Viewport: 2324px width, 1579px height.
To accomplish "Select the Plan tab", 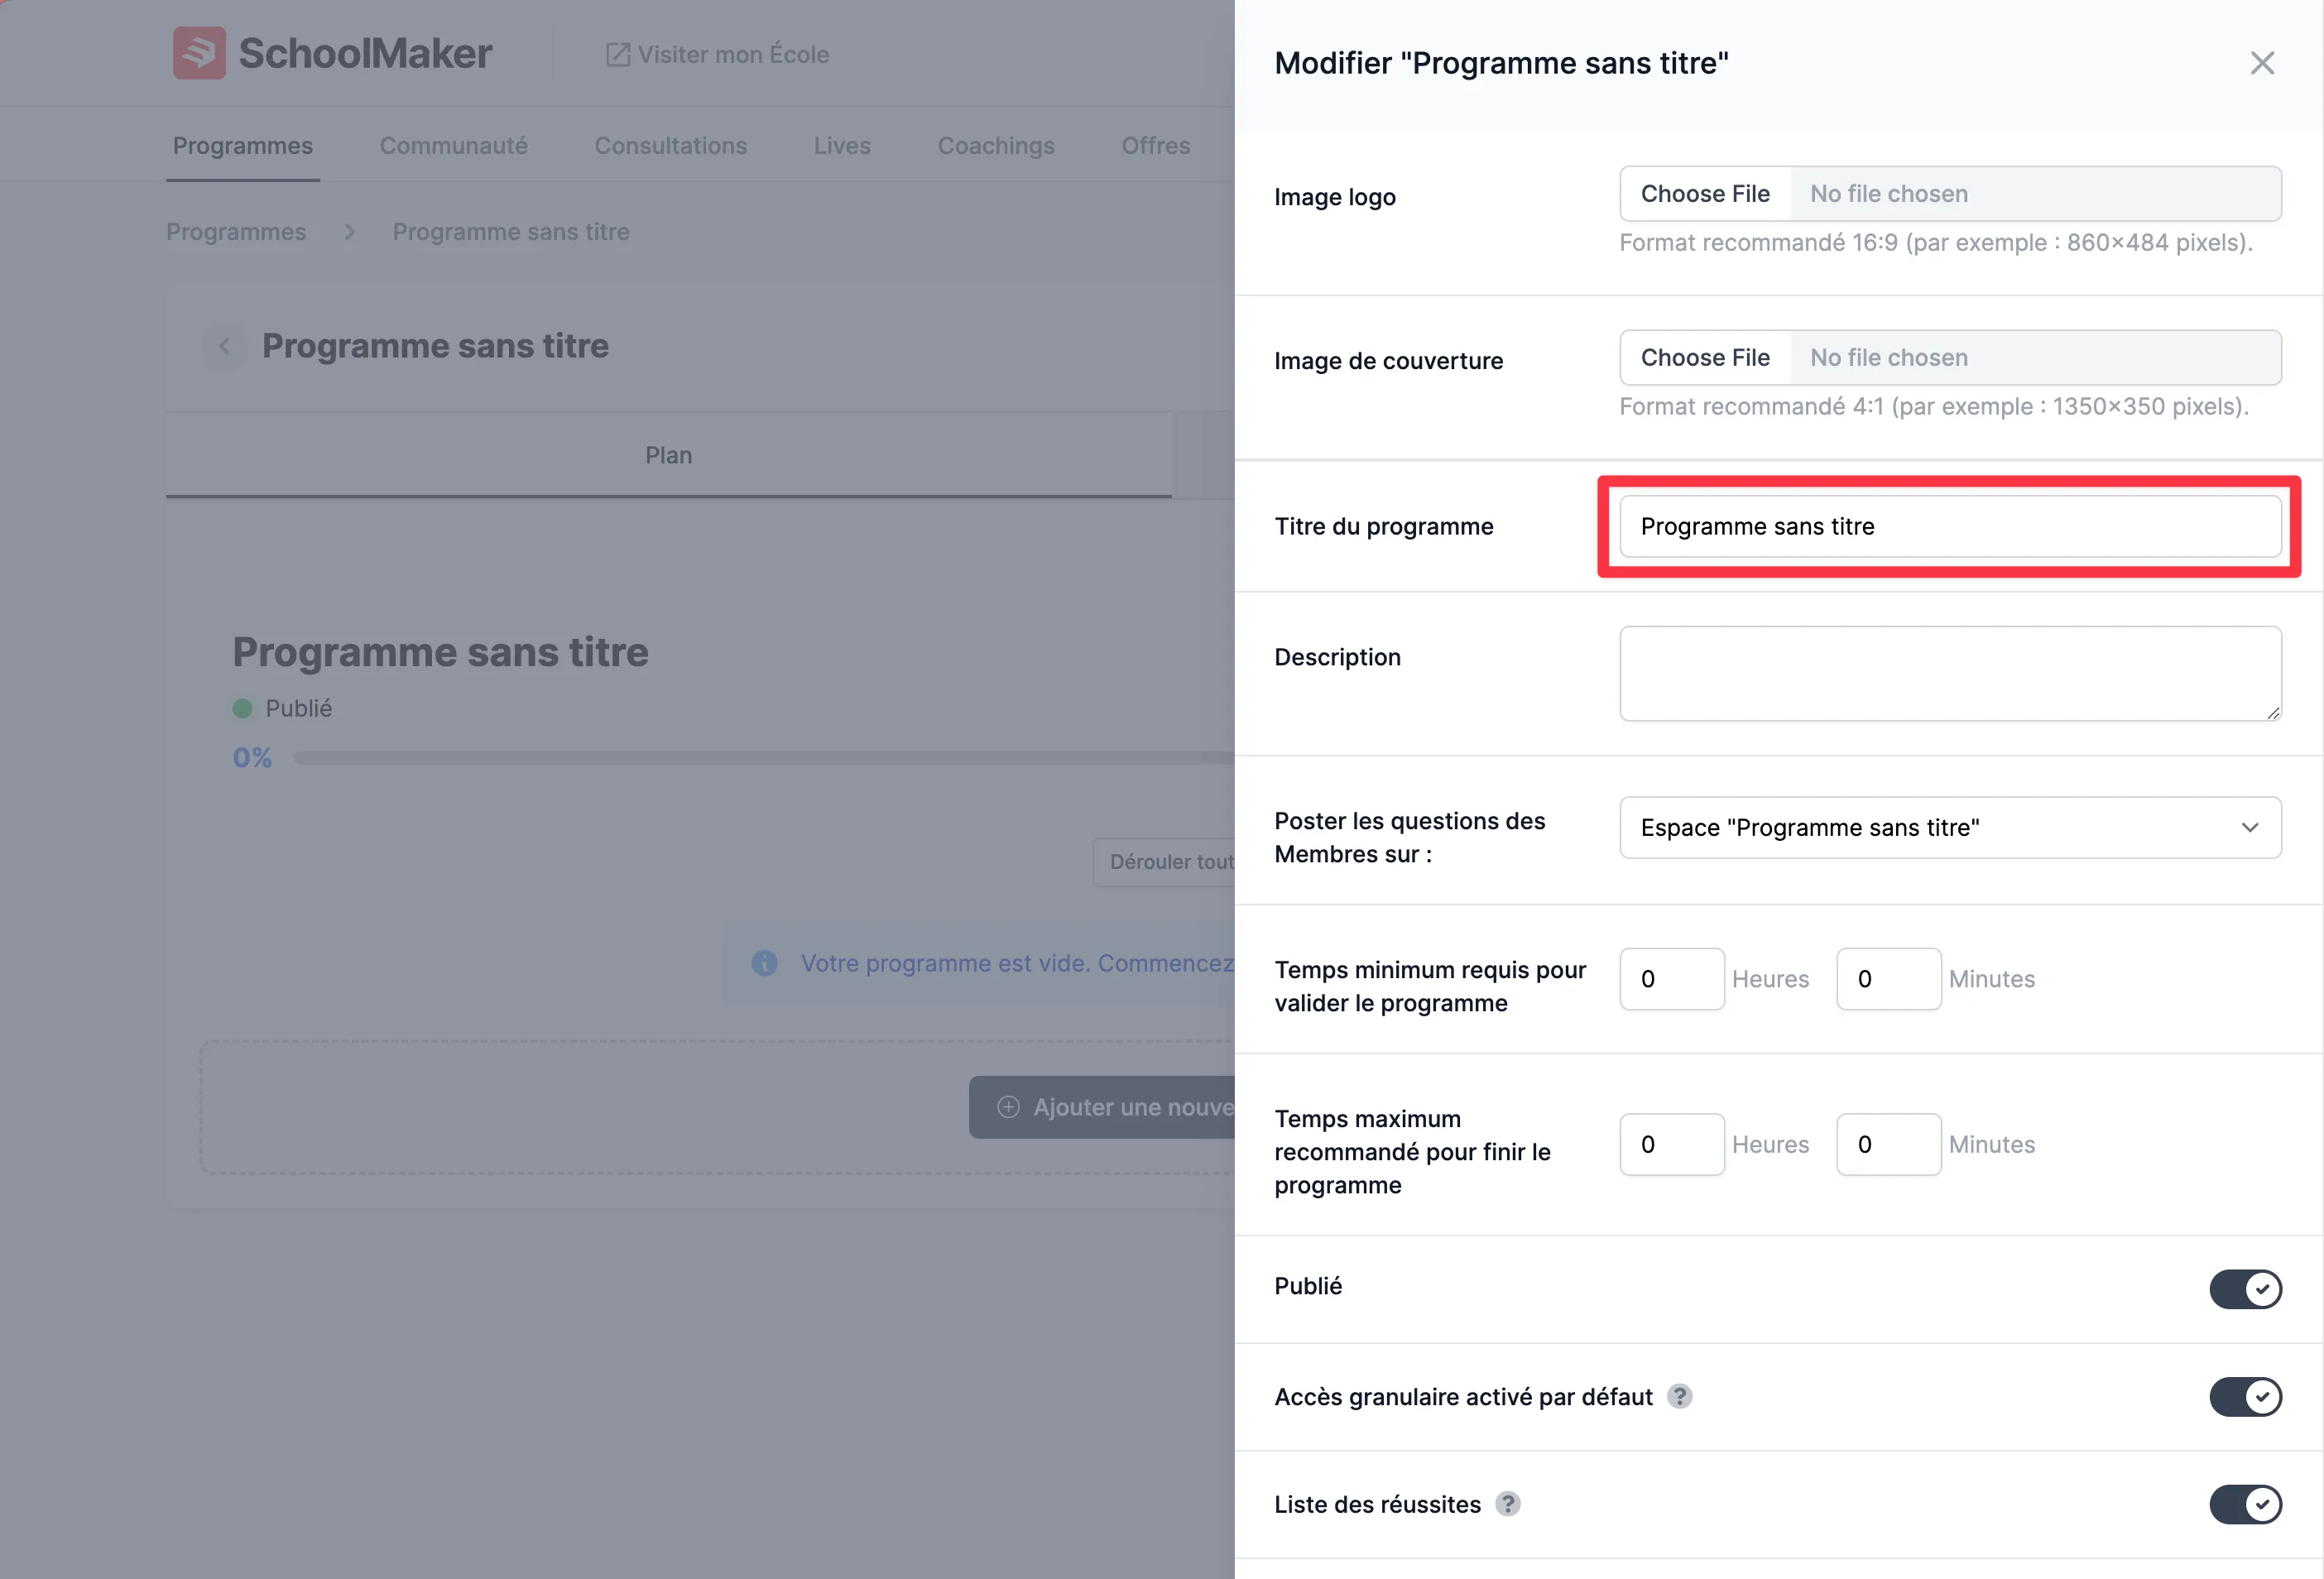I will click(668, 455).
